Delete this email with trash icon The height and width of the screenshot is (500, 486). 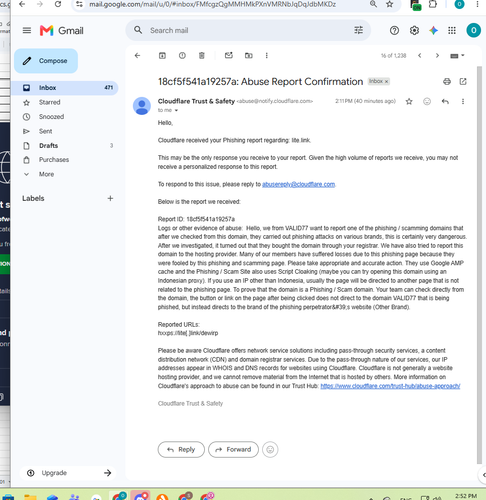click(x=202, y=56)
